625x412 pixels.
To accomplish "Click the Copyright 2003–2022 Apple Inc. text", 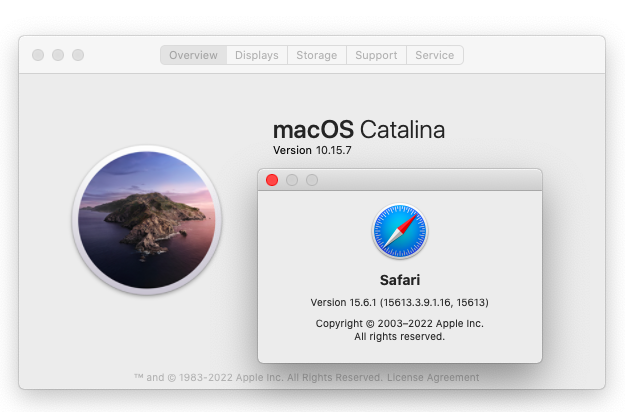I will [399, 323].
